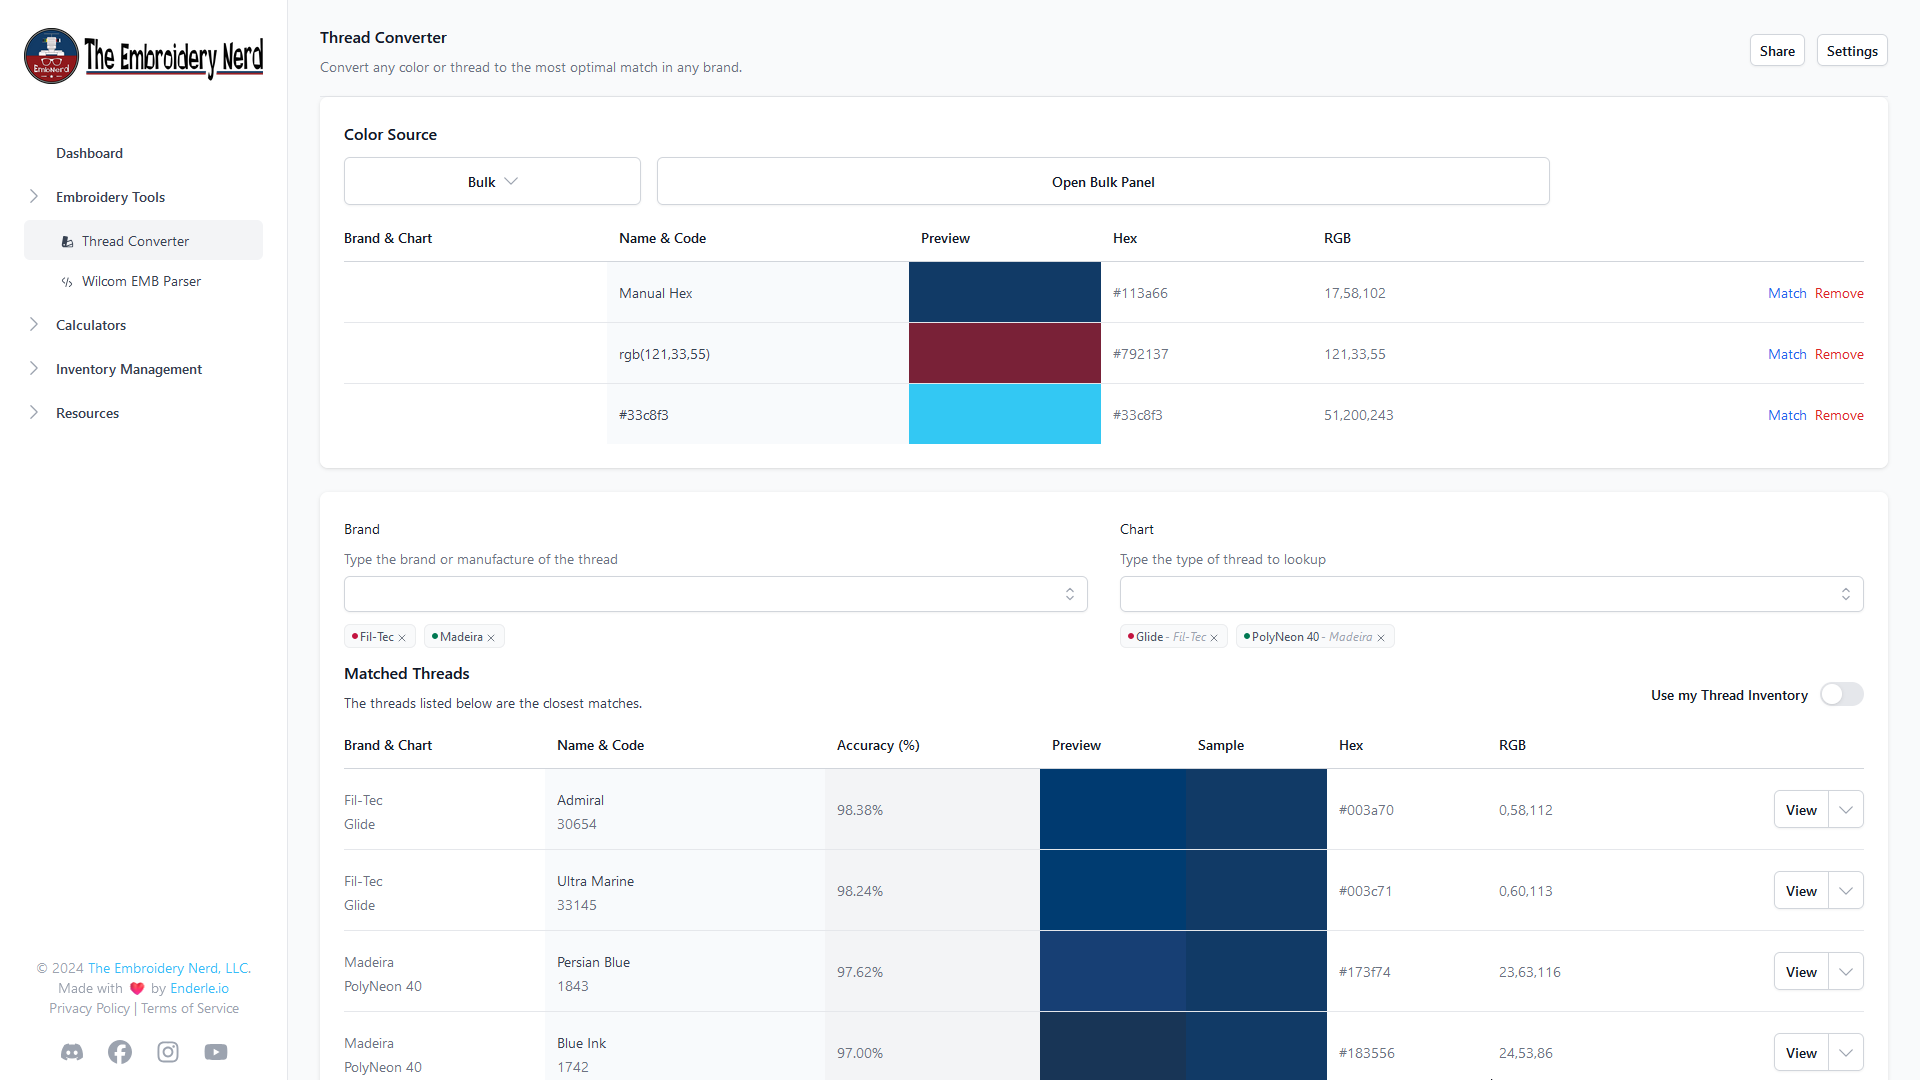1920x1080 pixels.
Task: Click the Open Bulk Panel button
Action: pos(1103,181)
